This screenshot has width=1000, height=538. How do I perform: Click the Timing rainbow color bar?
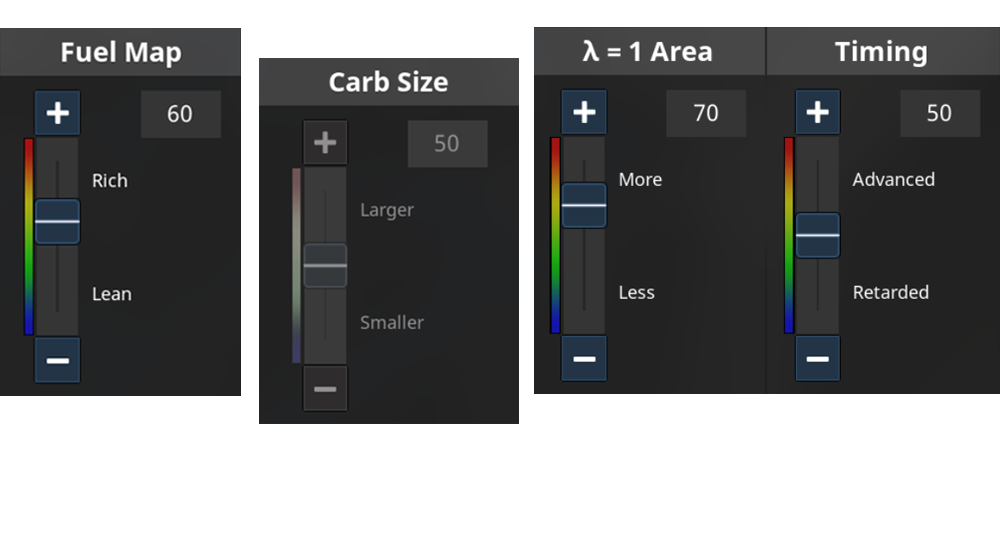point(789,235)
